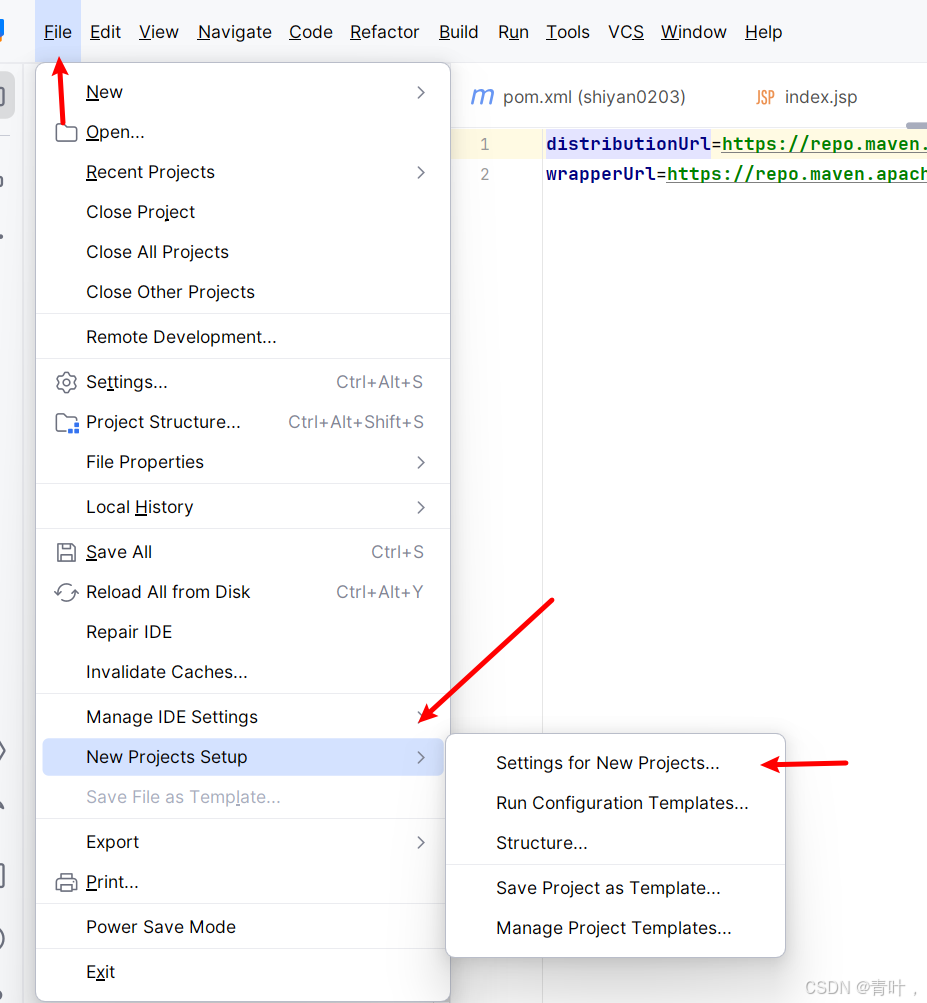Open Remote Development...

[242, 337]
